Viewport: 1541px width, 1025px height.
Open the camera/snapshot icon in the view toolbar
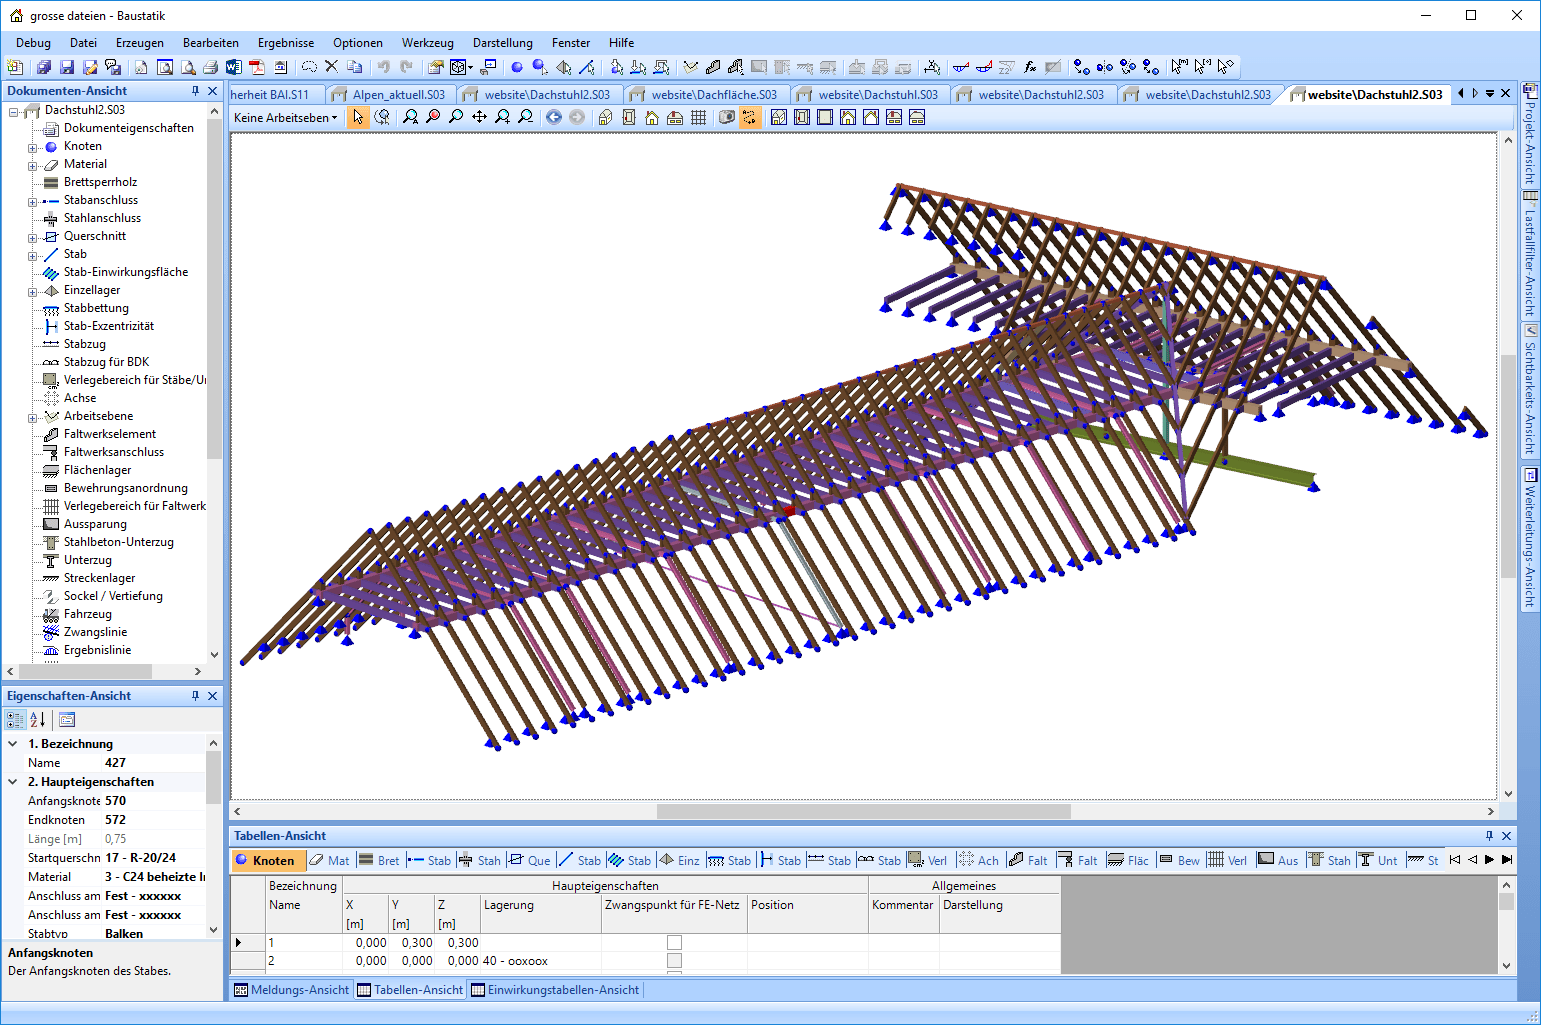725,117
